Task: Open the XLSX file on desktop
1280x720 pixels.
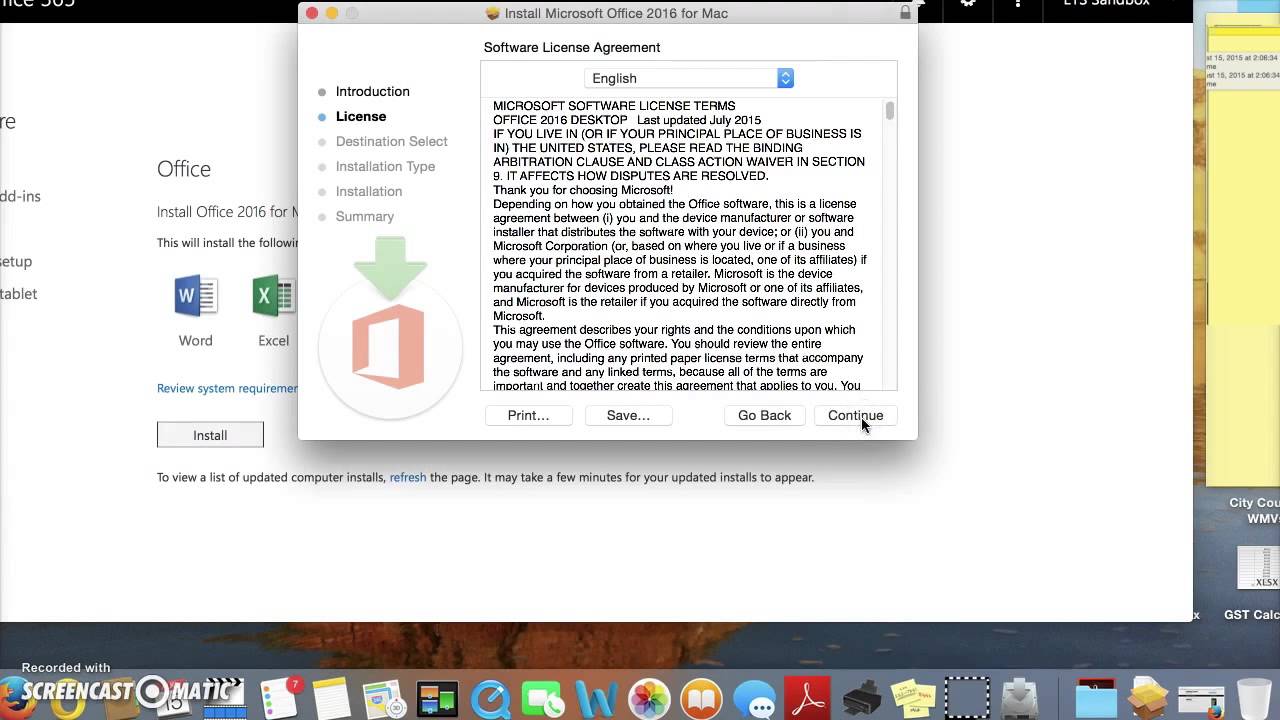Action: 1258,568
